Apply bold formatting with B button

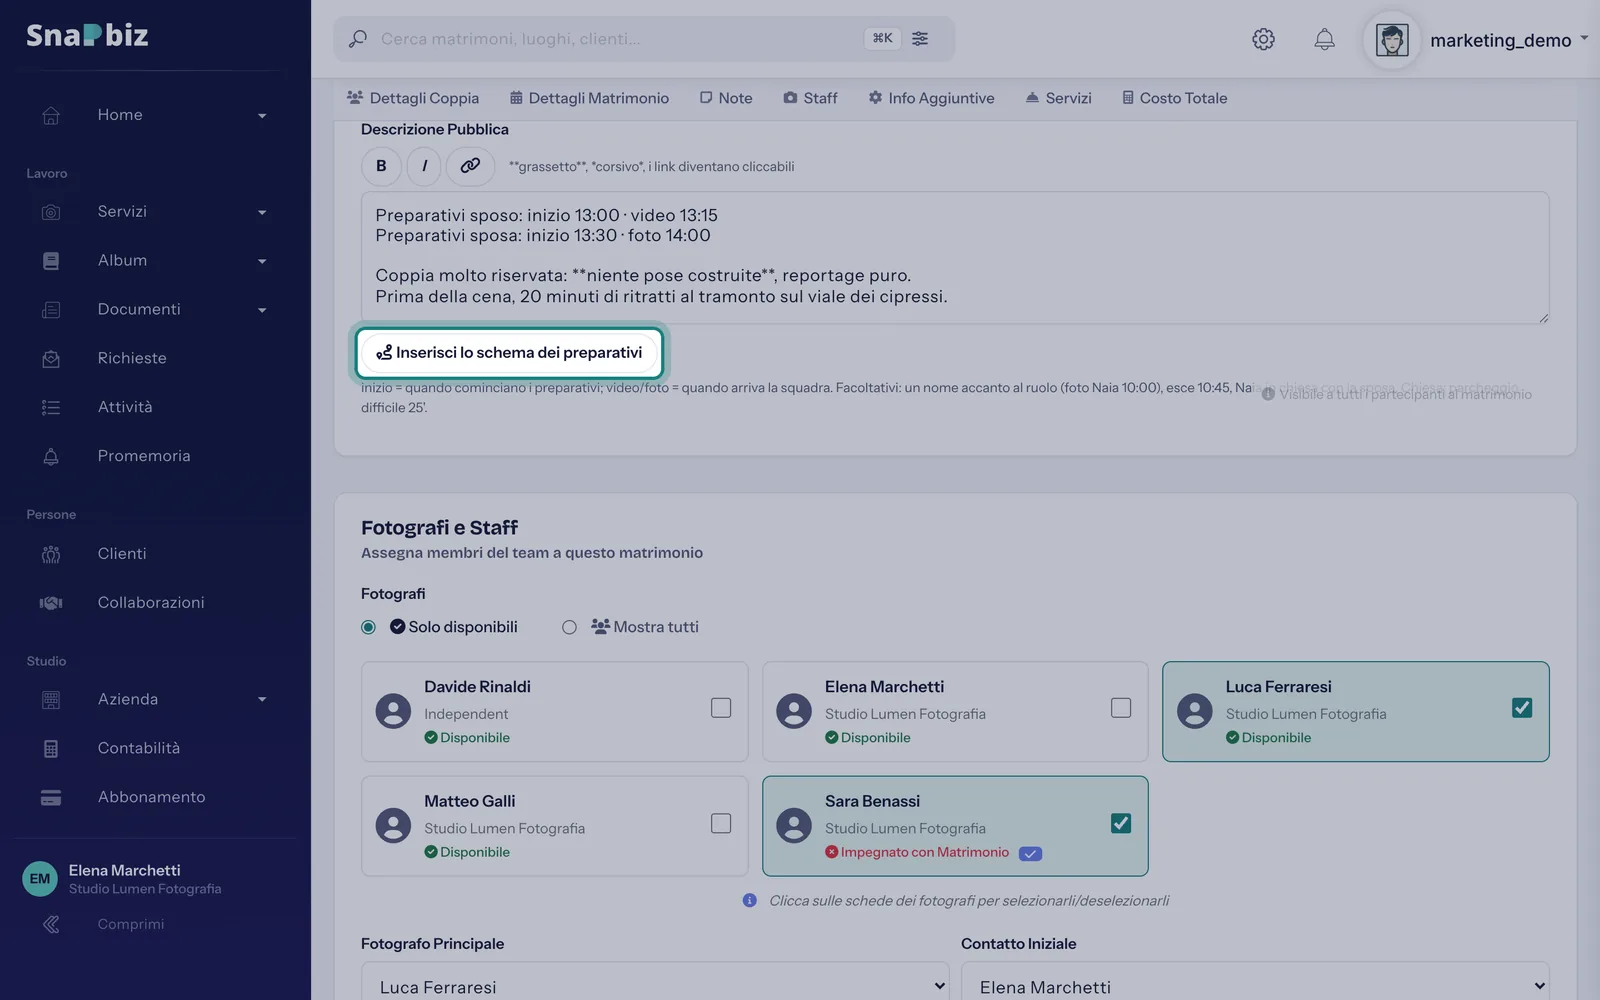381,166
